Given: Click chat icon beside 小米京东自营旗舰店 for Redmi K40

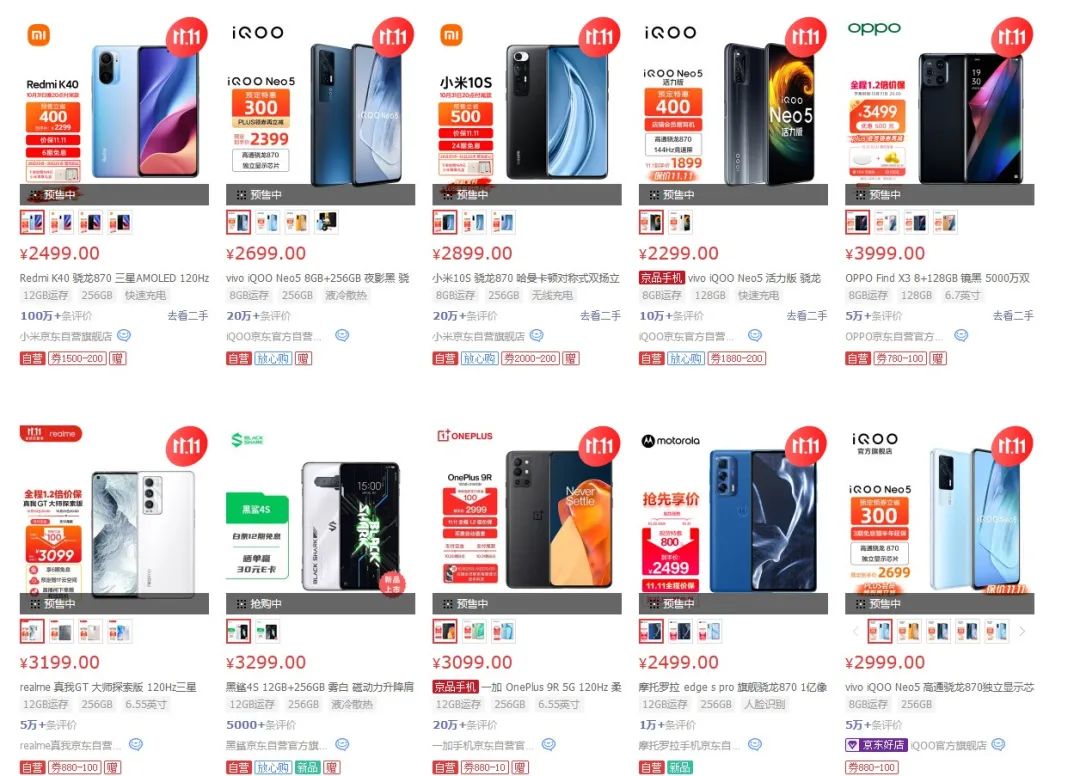Looking at the screenshot, I should tap(124, 336).
